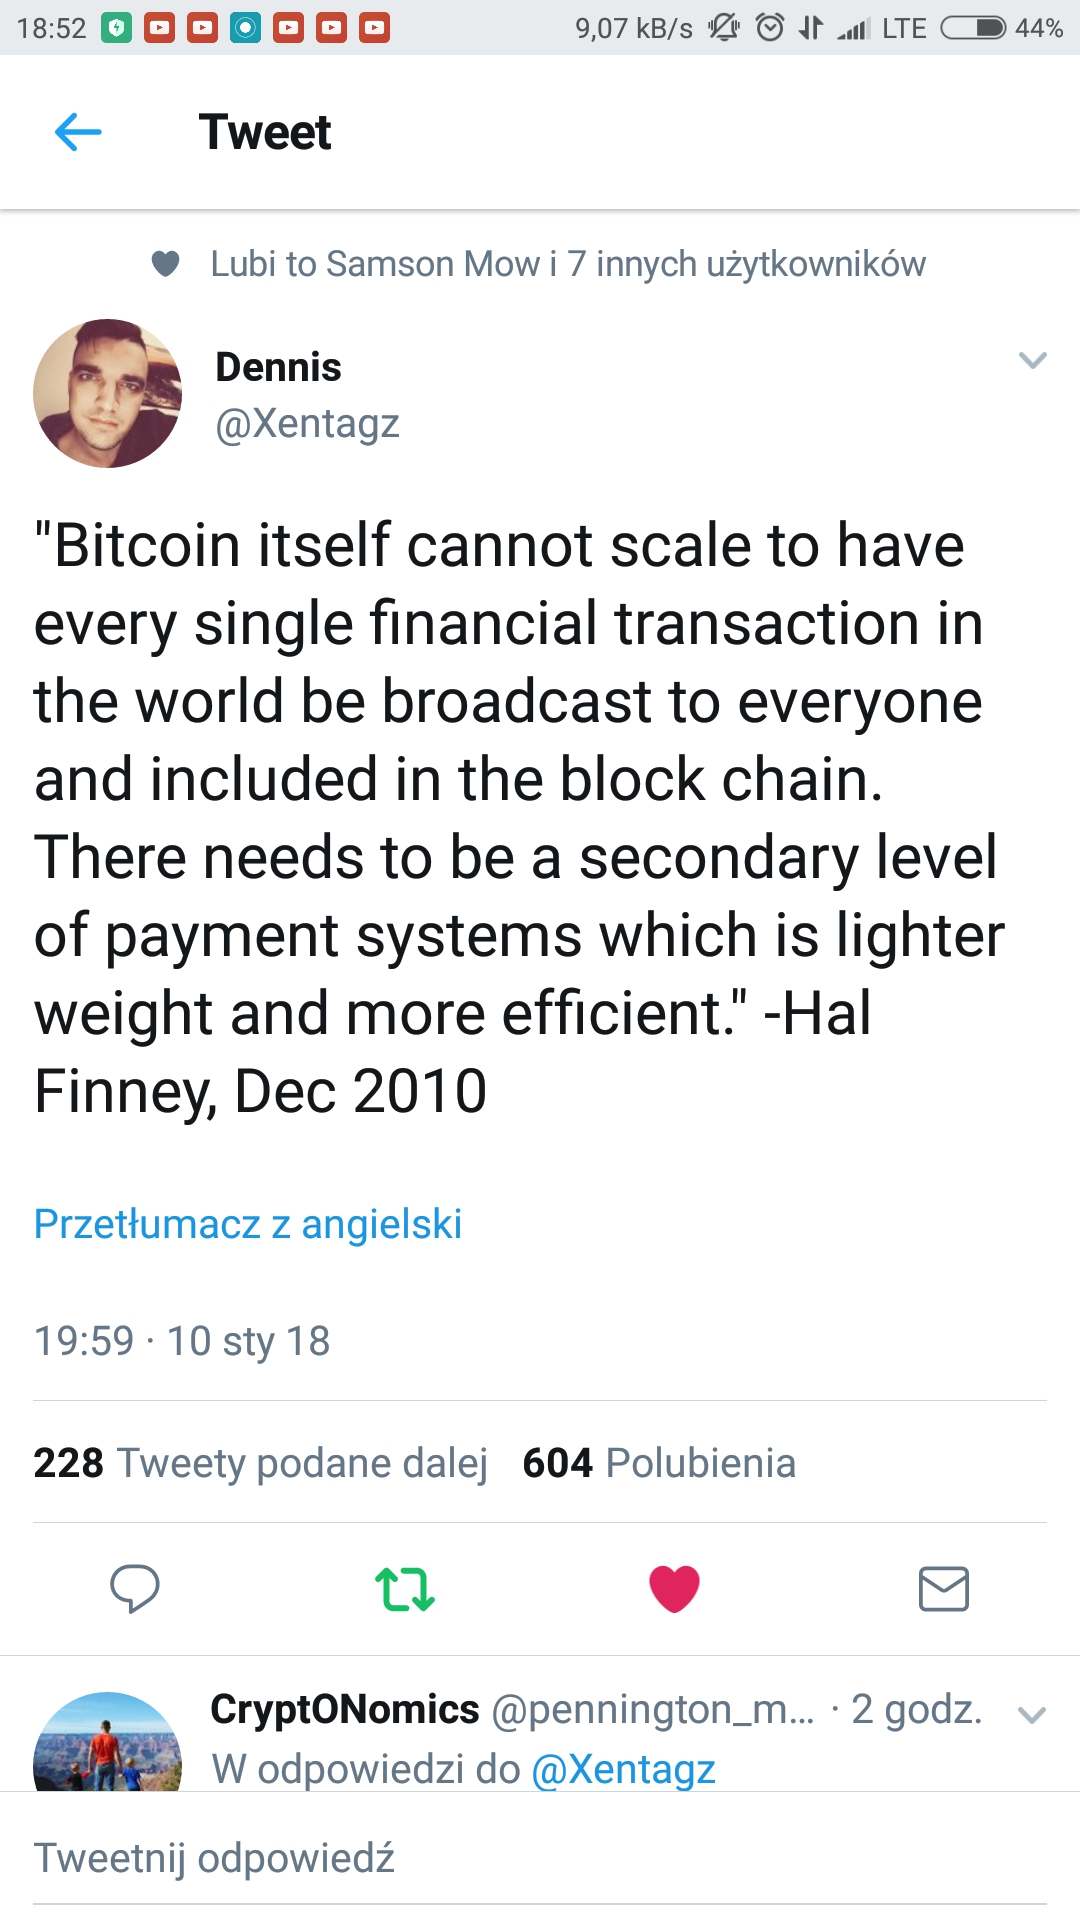Tap the reply speech bubble icon
1080x1920 pixels.
134,1588
